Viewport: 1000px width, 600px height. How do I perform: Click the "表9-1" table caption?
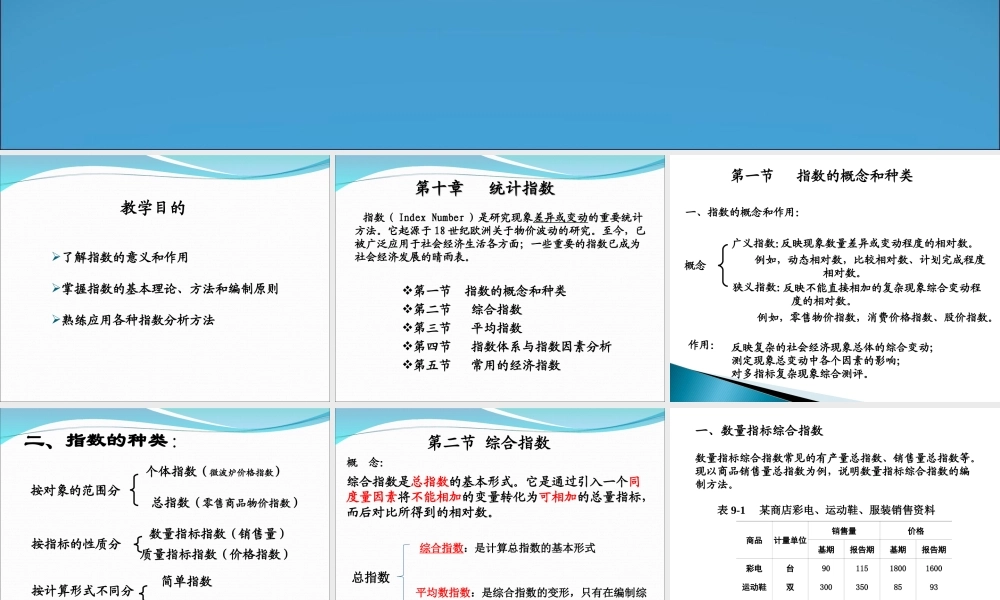click(x=731, y=509)
